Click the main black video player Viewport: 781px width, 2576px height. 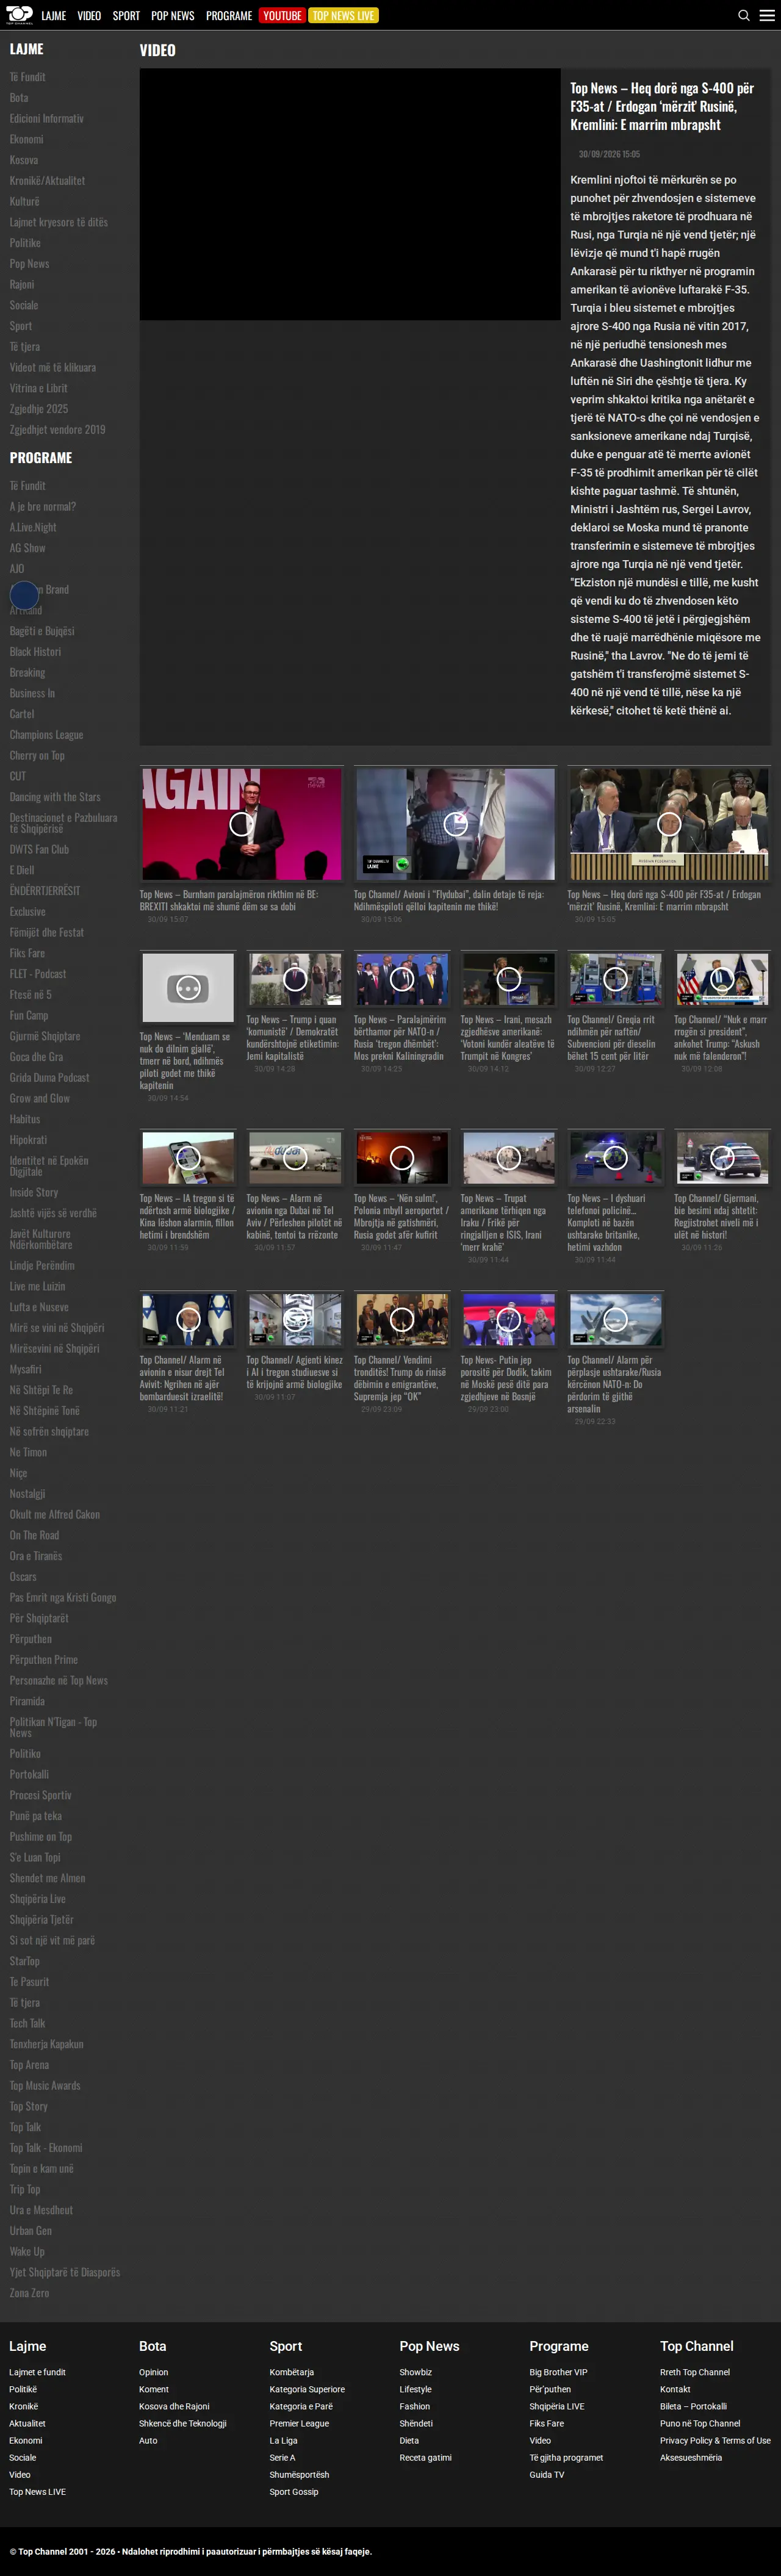click(350, 194)
